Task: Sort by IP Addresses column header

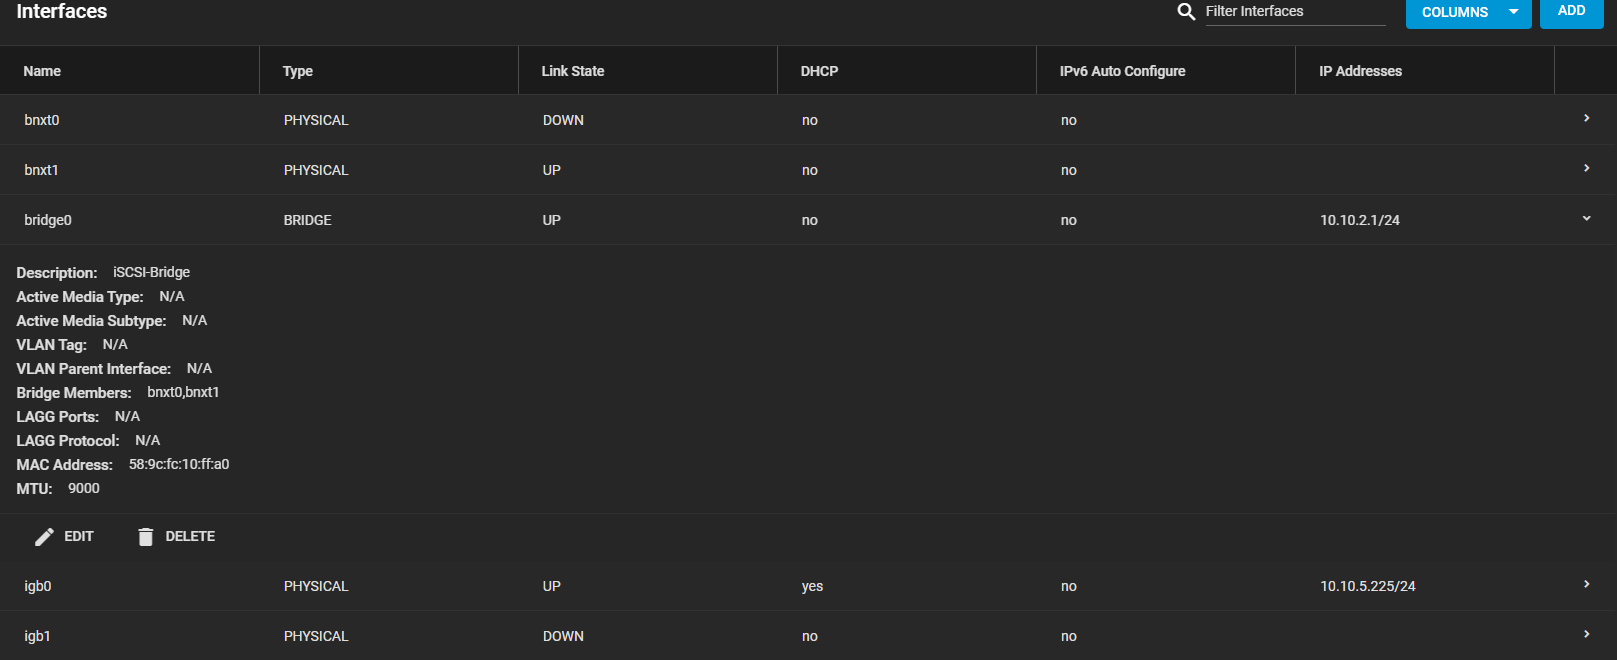Action: (1360, 71)
